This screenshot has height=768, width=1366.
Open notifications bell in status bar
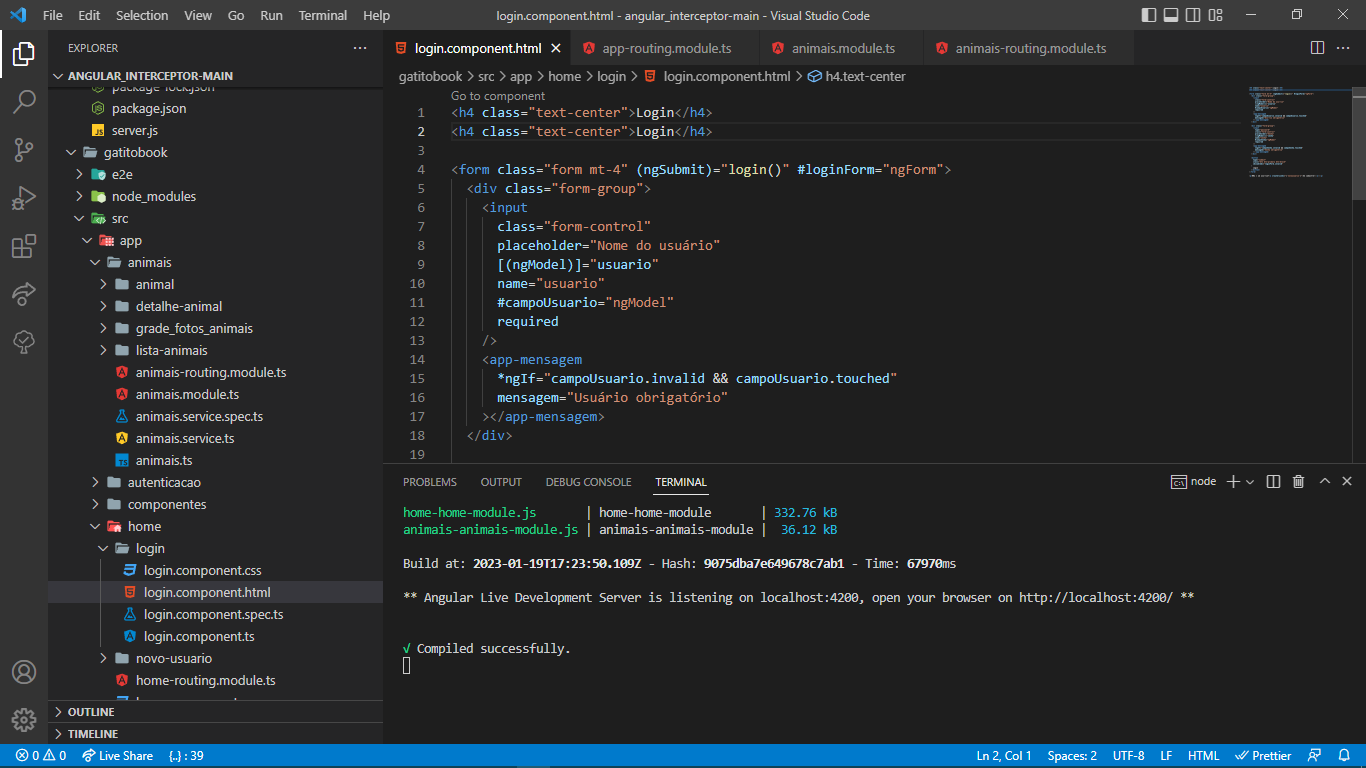point(1343,756)
